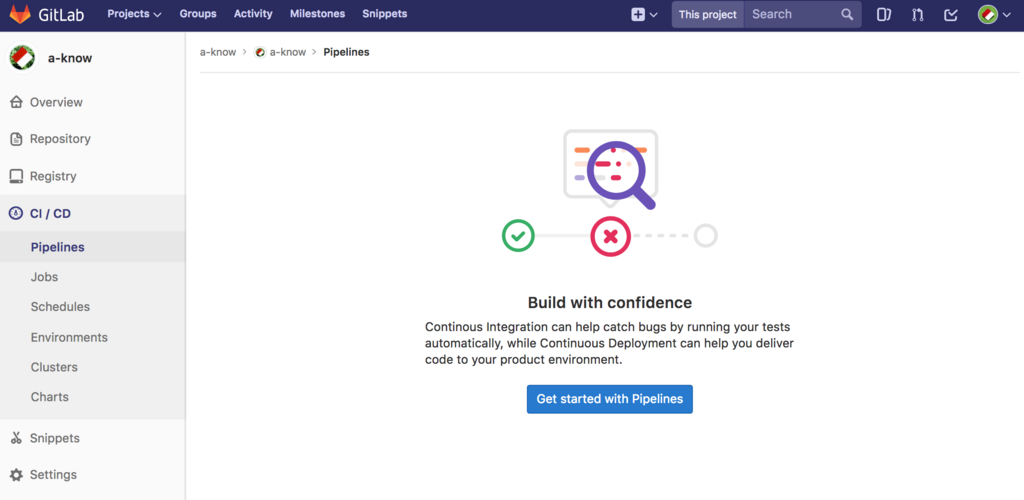The image size is (1024, 500).
Task: Click the Settings gear icon
Action: click(x=16, y=475)
